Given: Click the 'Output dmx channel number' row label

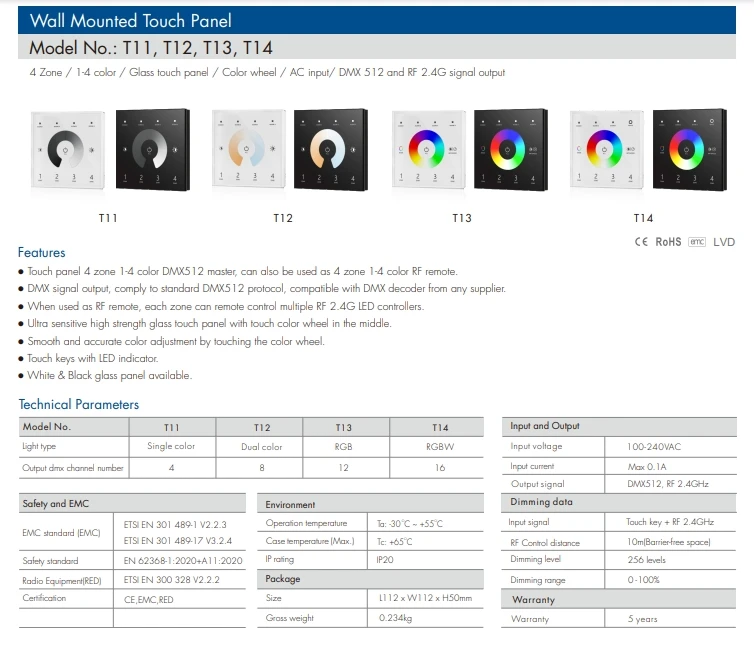Looking at the screenshot, I should click(73, 468).
